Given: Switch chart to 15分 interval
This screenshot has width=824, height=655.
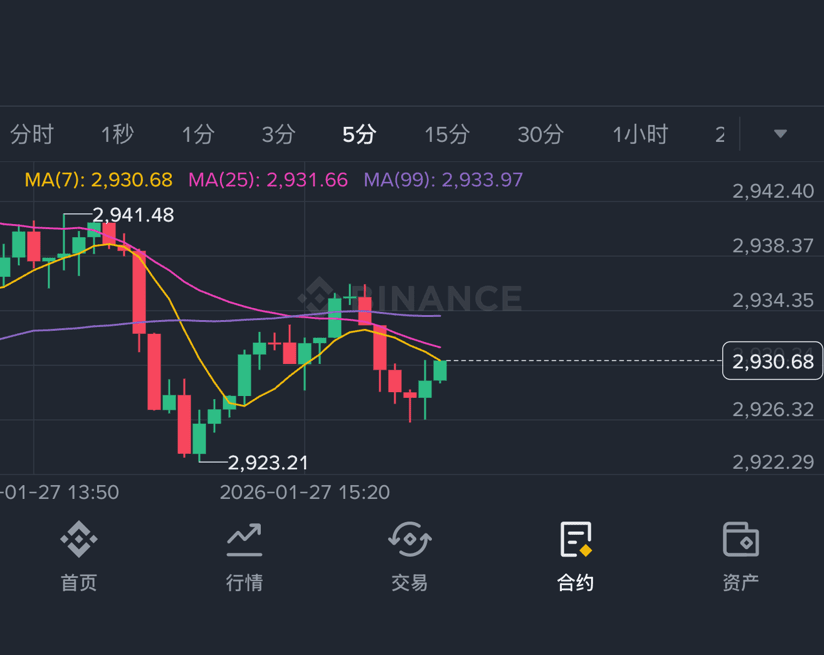Looking at the screenshot, I should tap(447, 135).
